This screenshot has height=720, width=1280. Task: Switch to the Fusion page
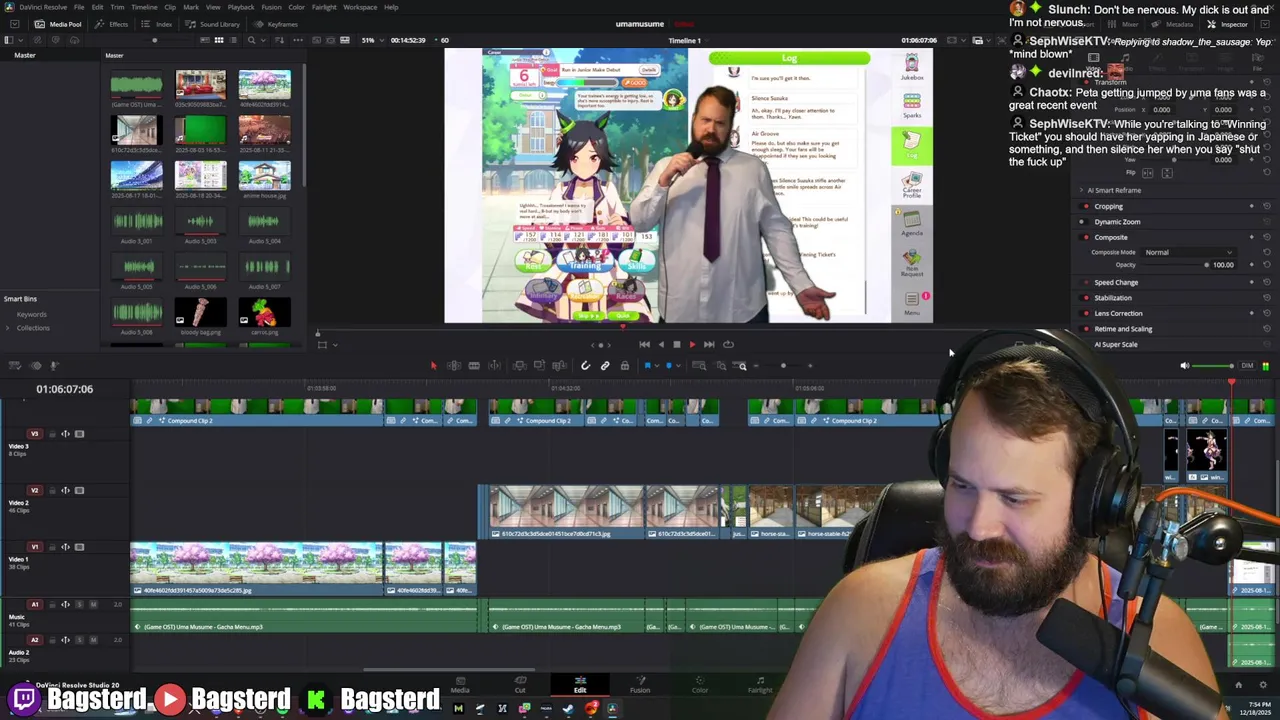pyautogui.click(x=640, y=685)
